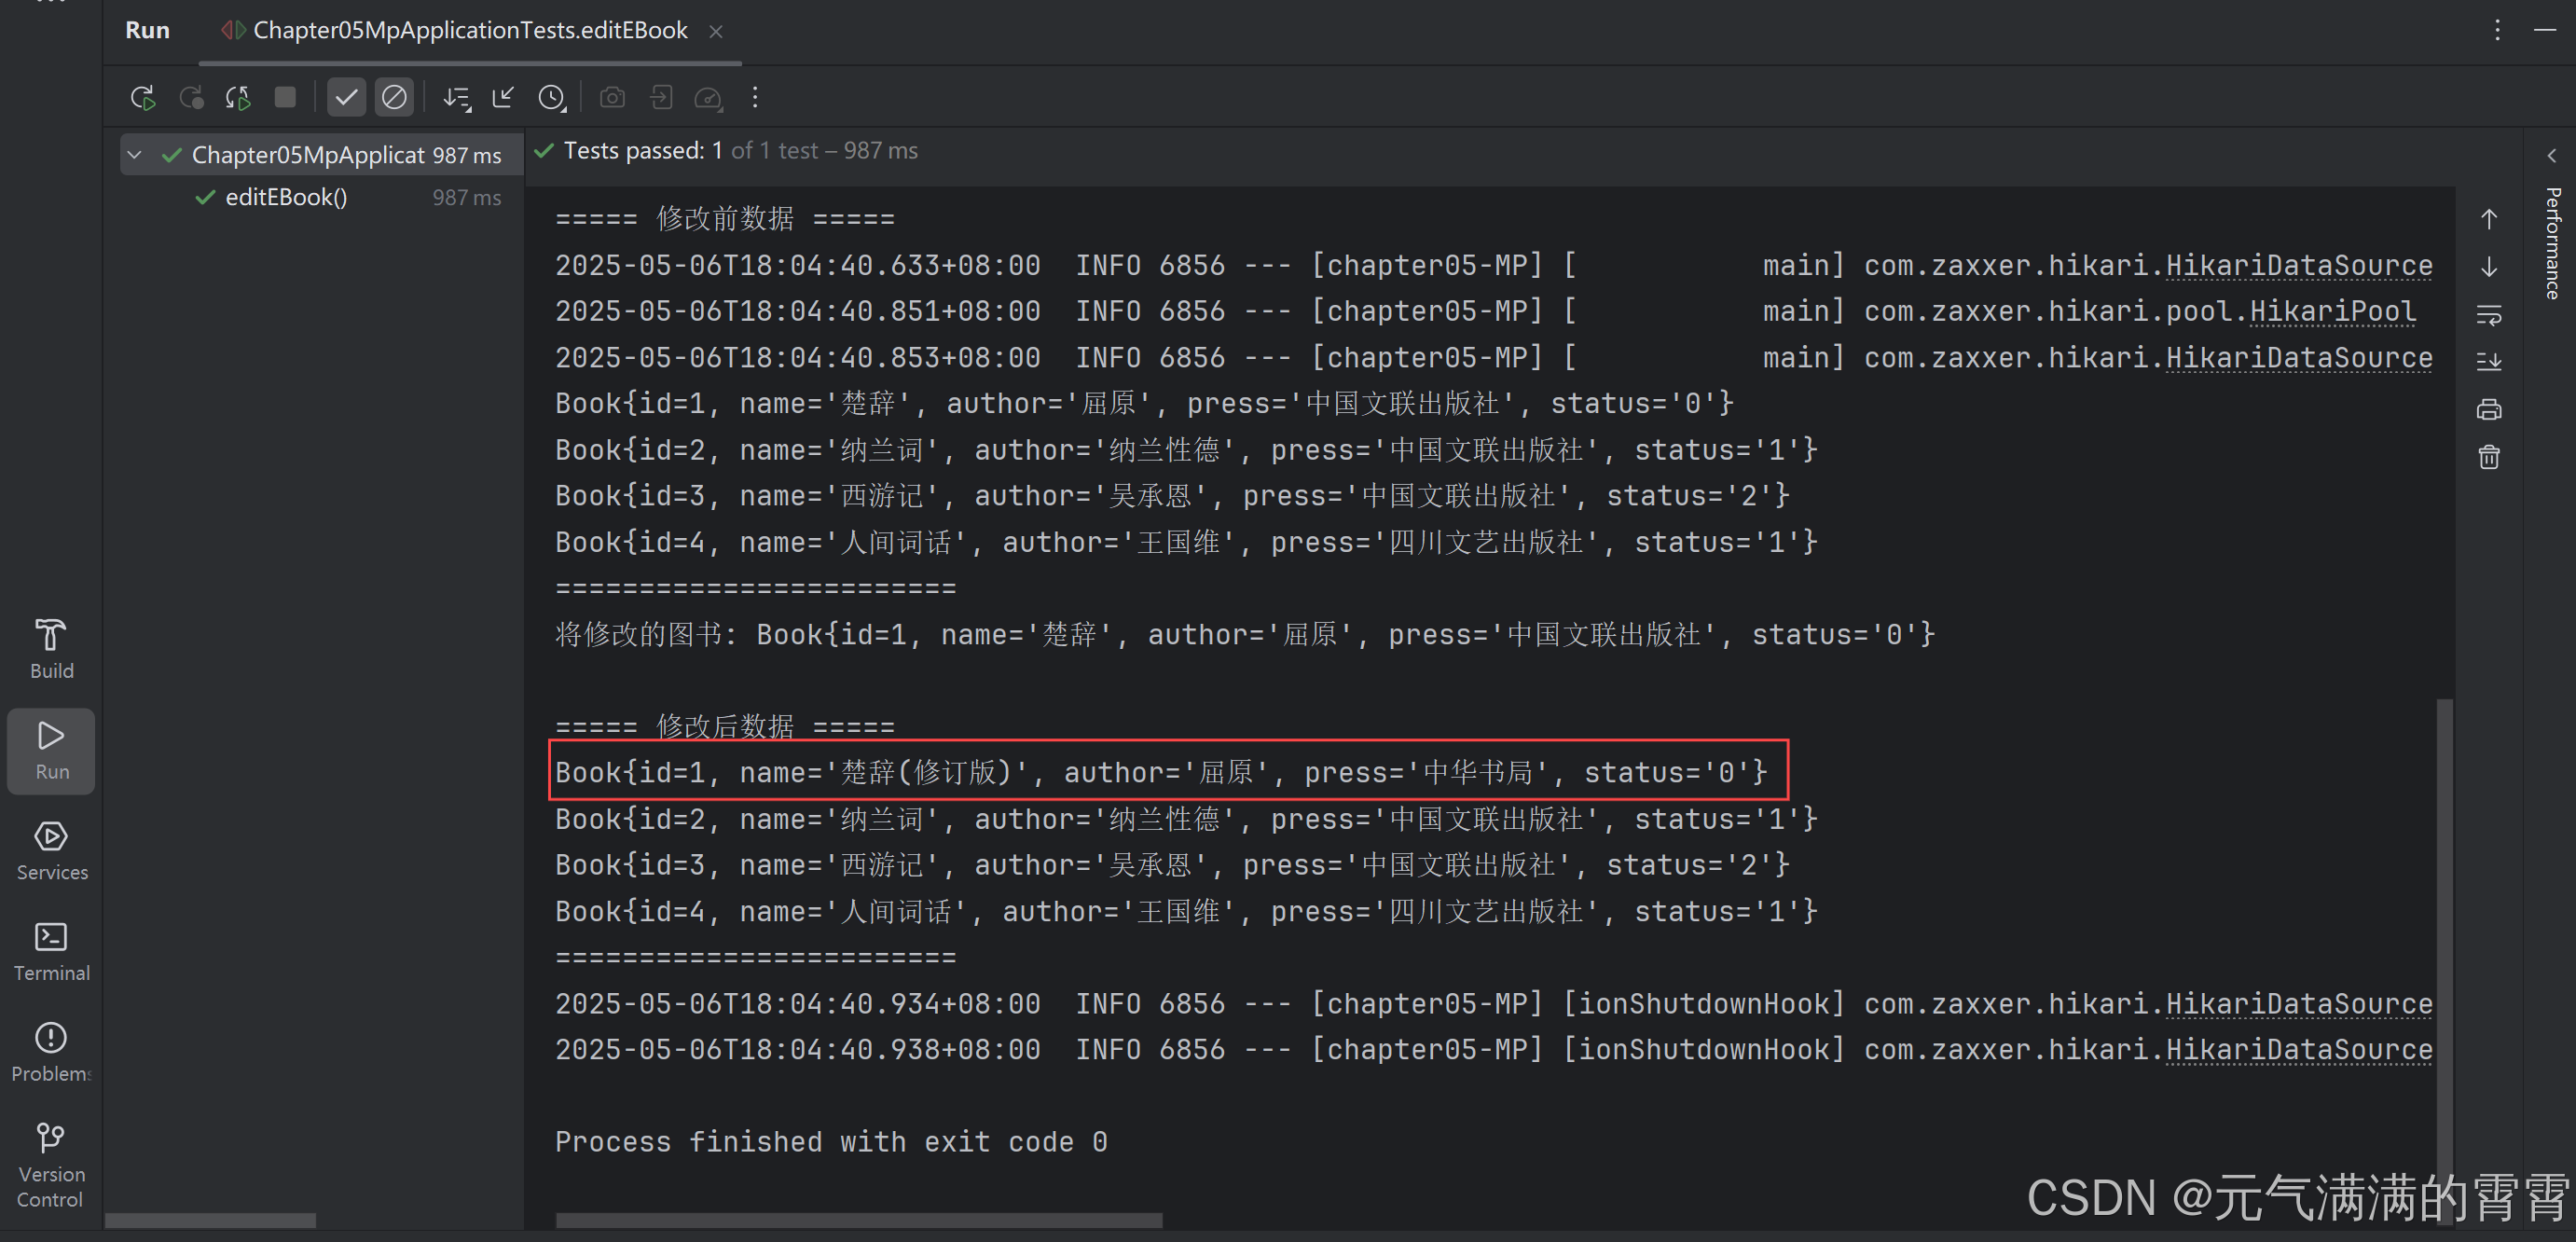Open the Terminal tool window
2576x1242 pixels.
[51, 950]
